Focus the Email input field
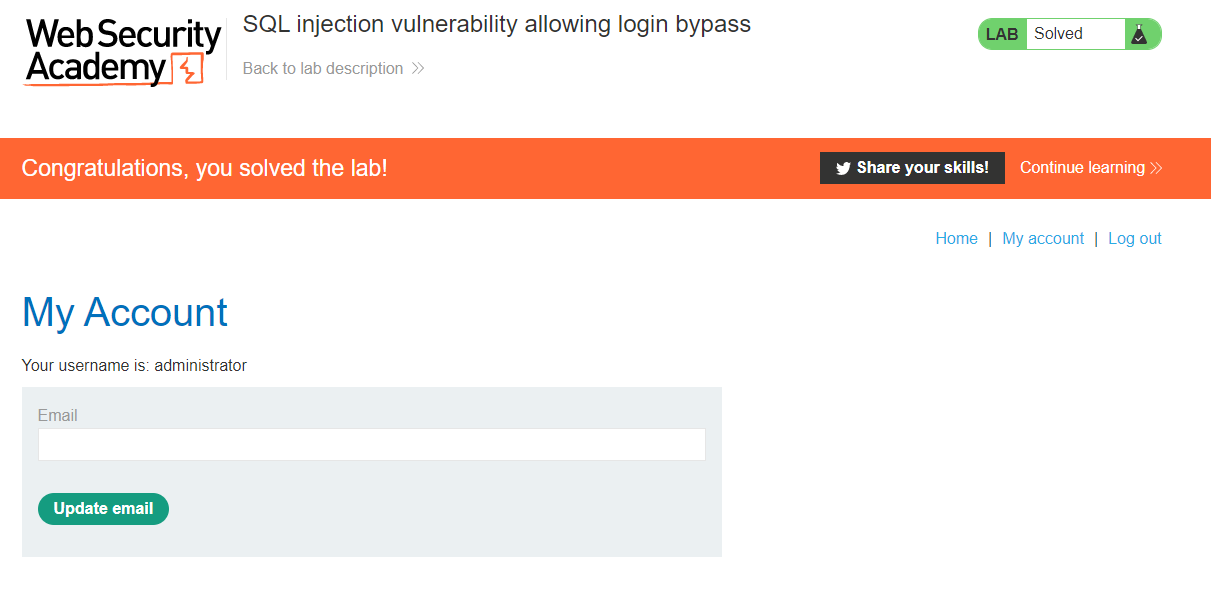Image resolution: width=1211 pixels, height=592 pixels. coord(372,445)
